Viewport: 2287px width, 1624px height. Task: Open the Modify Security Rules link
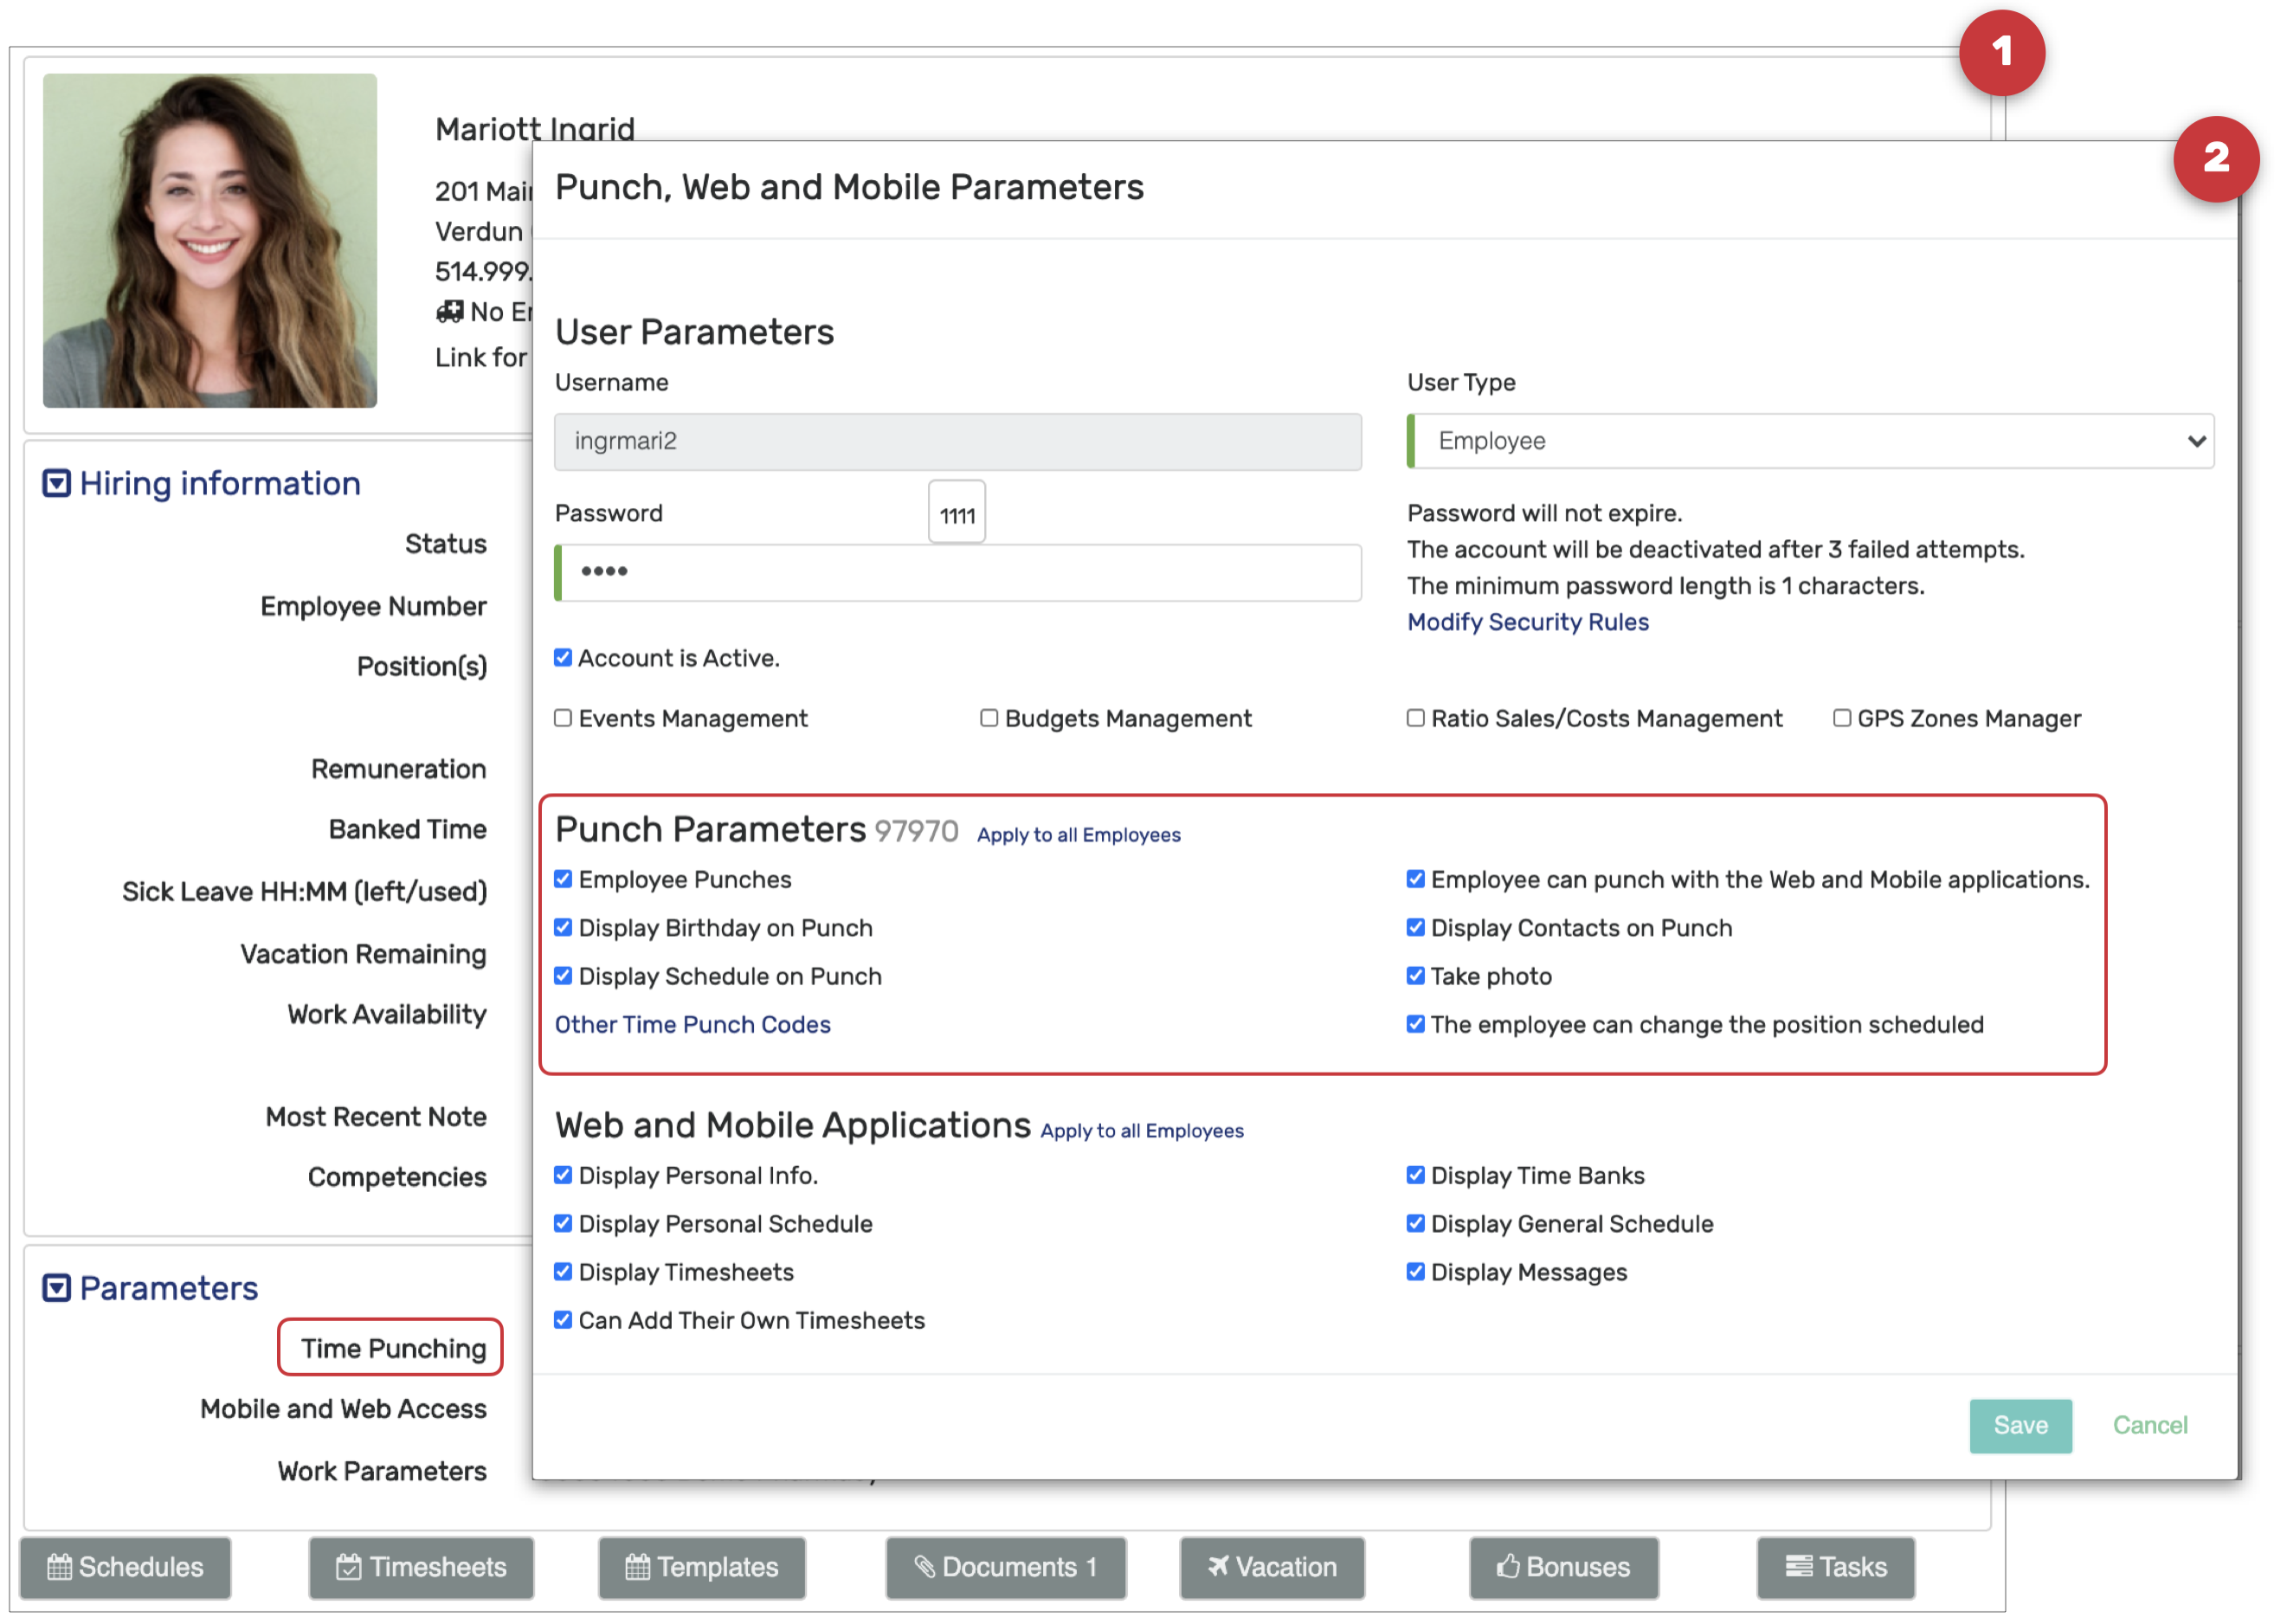pos(1527,622)
